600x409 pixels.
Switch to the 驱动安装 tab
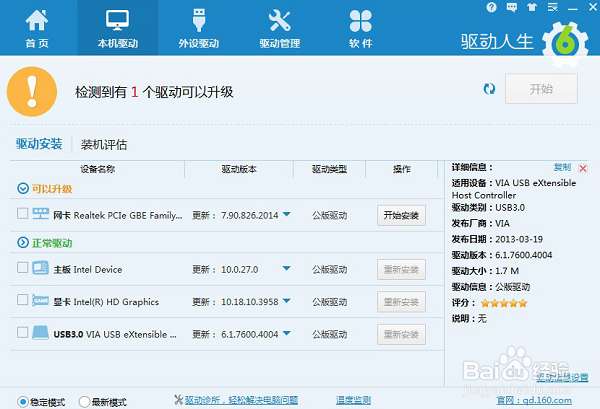(39, 144)
